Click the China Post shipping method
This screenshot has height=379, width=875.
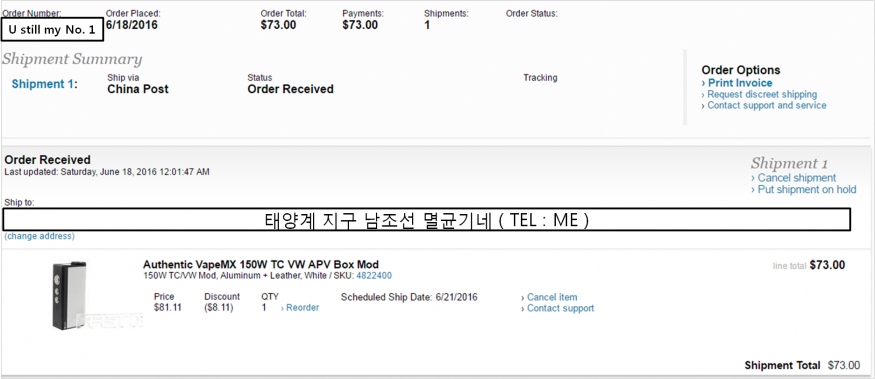point(138,89)
